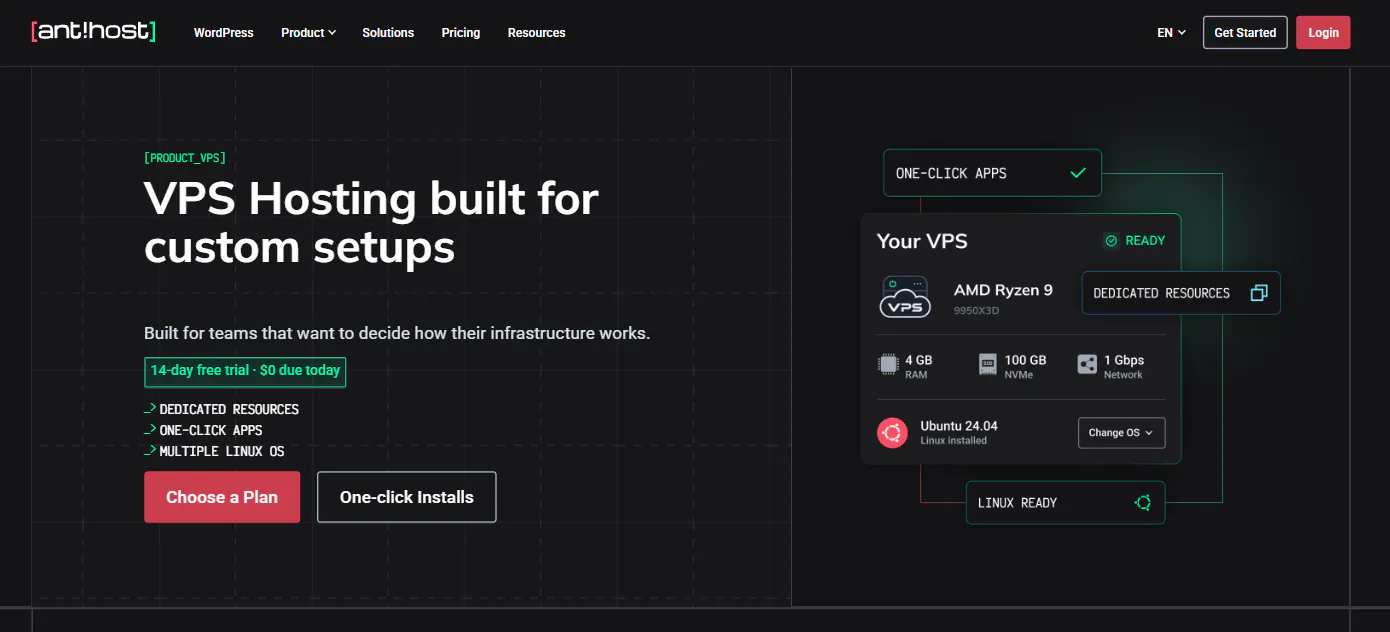Open the EN language selector
The image size is (1390, 632).
tap(1171, 33)
